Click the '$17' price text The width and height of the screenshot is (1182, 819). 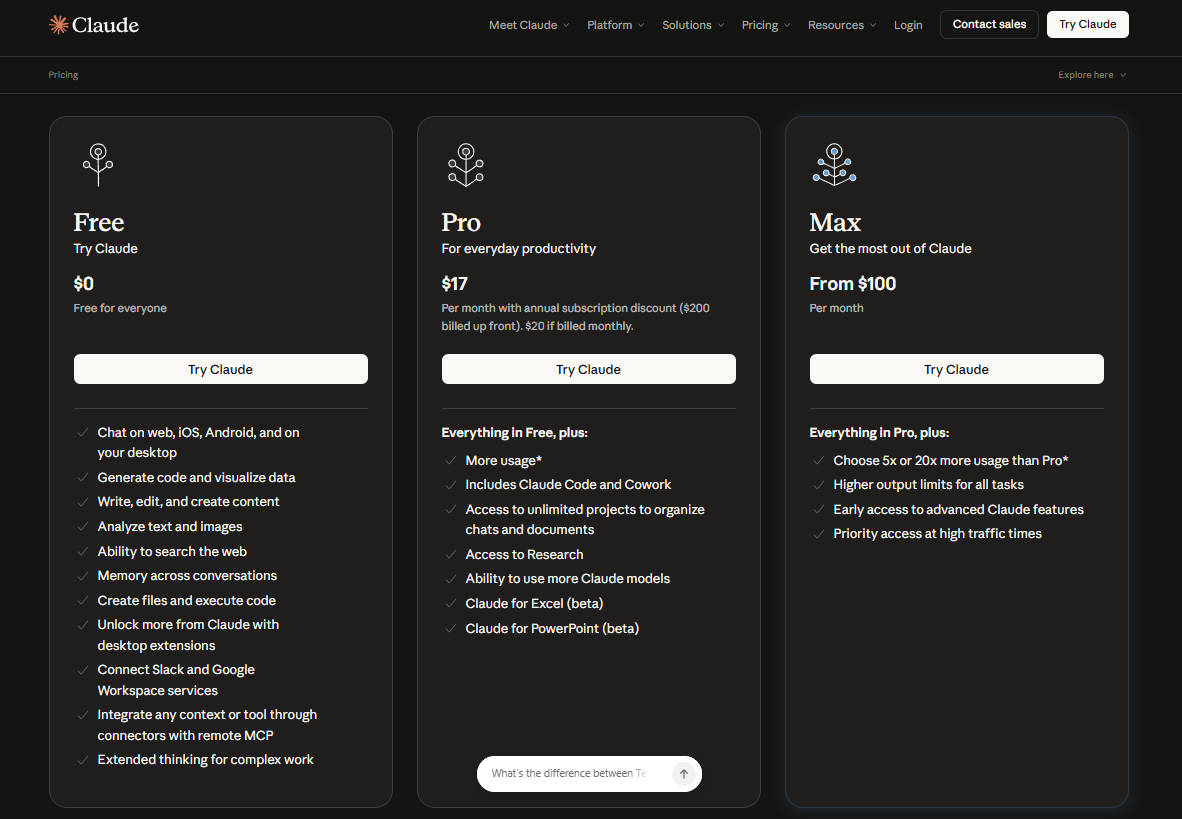point(455,284)
